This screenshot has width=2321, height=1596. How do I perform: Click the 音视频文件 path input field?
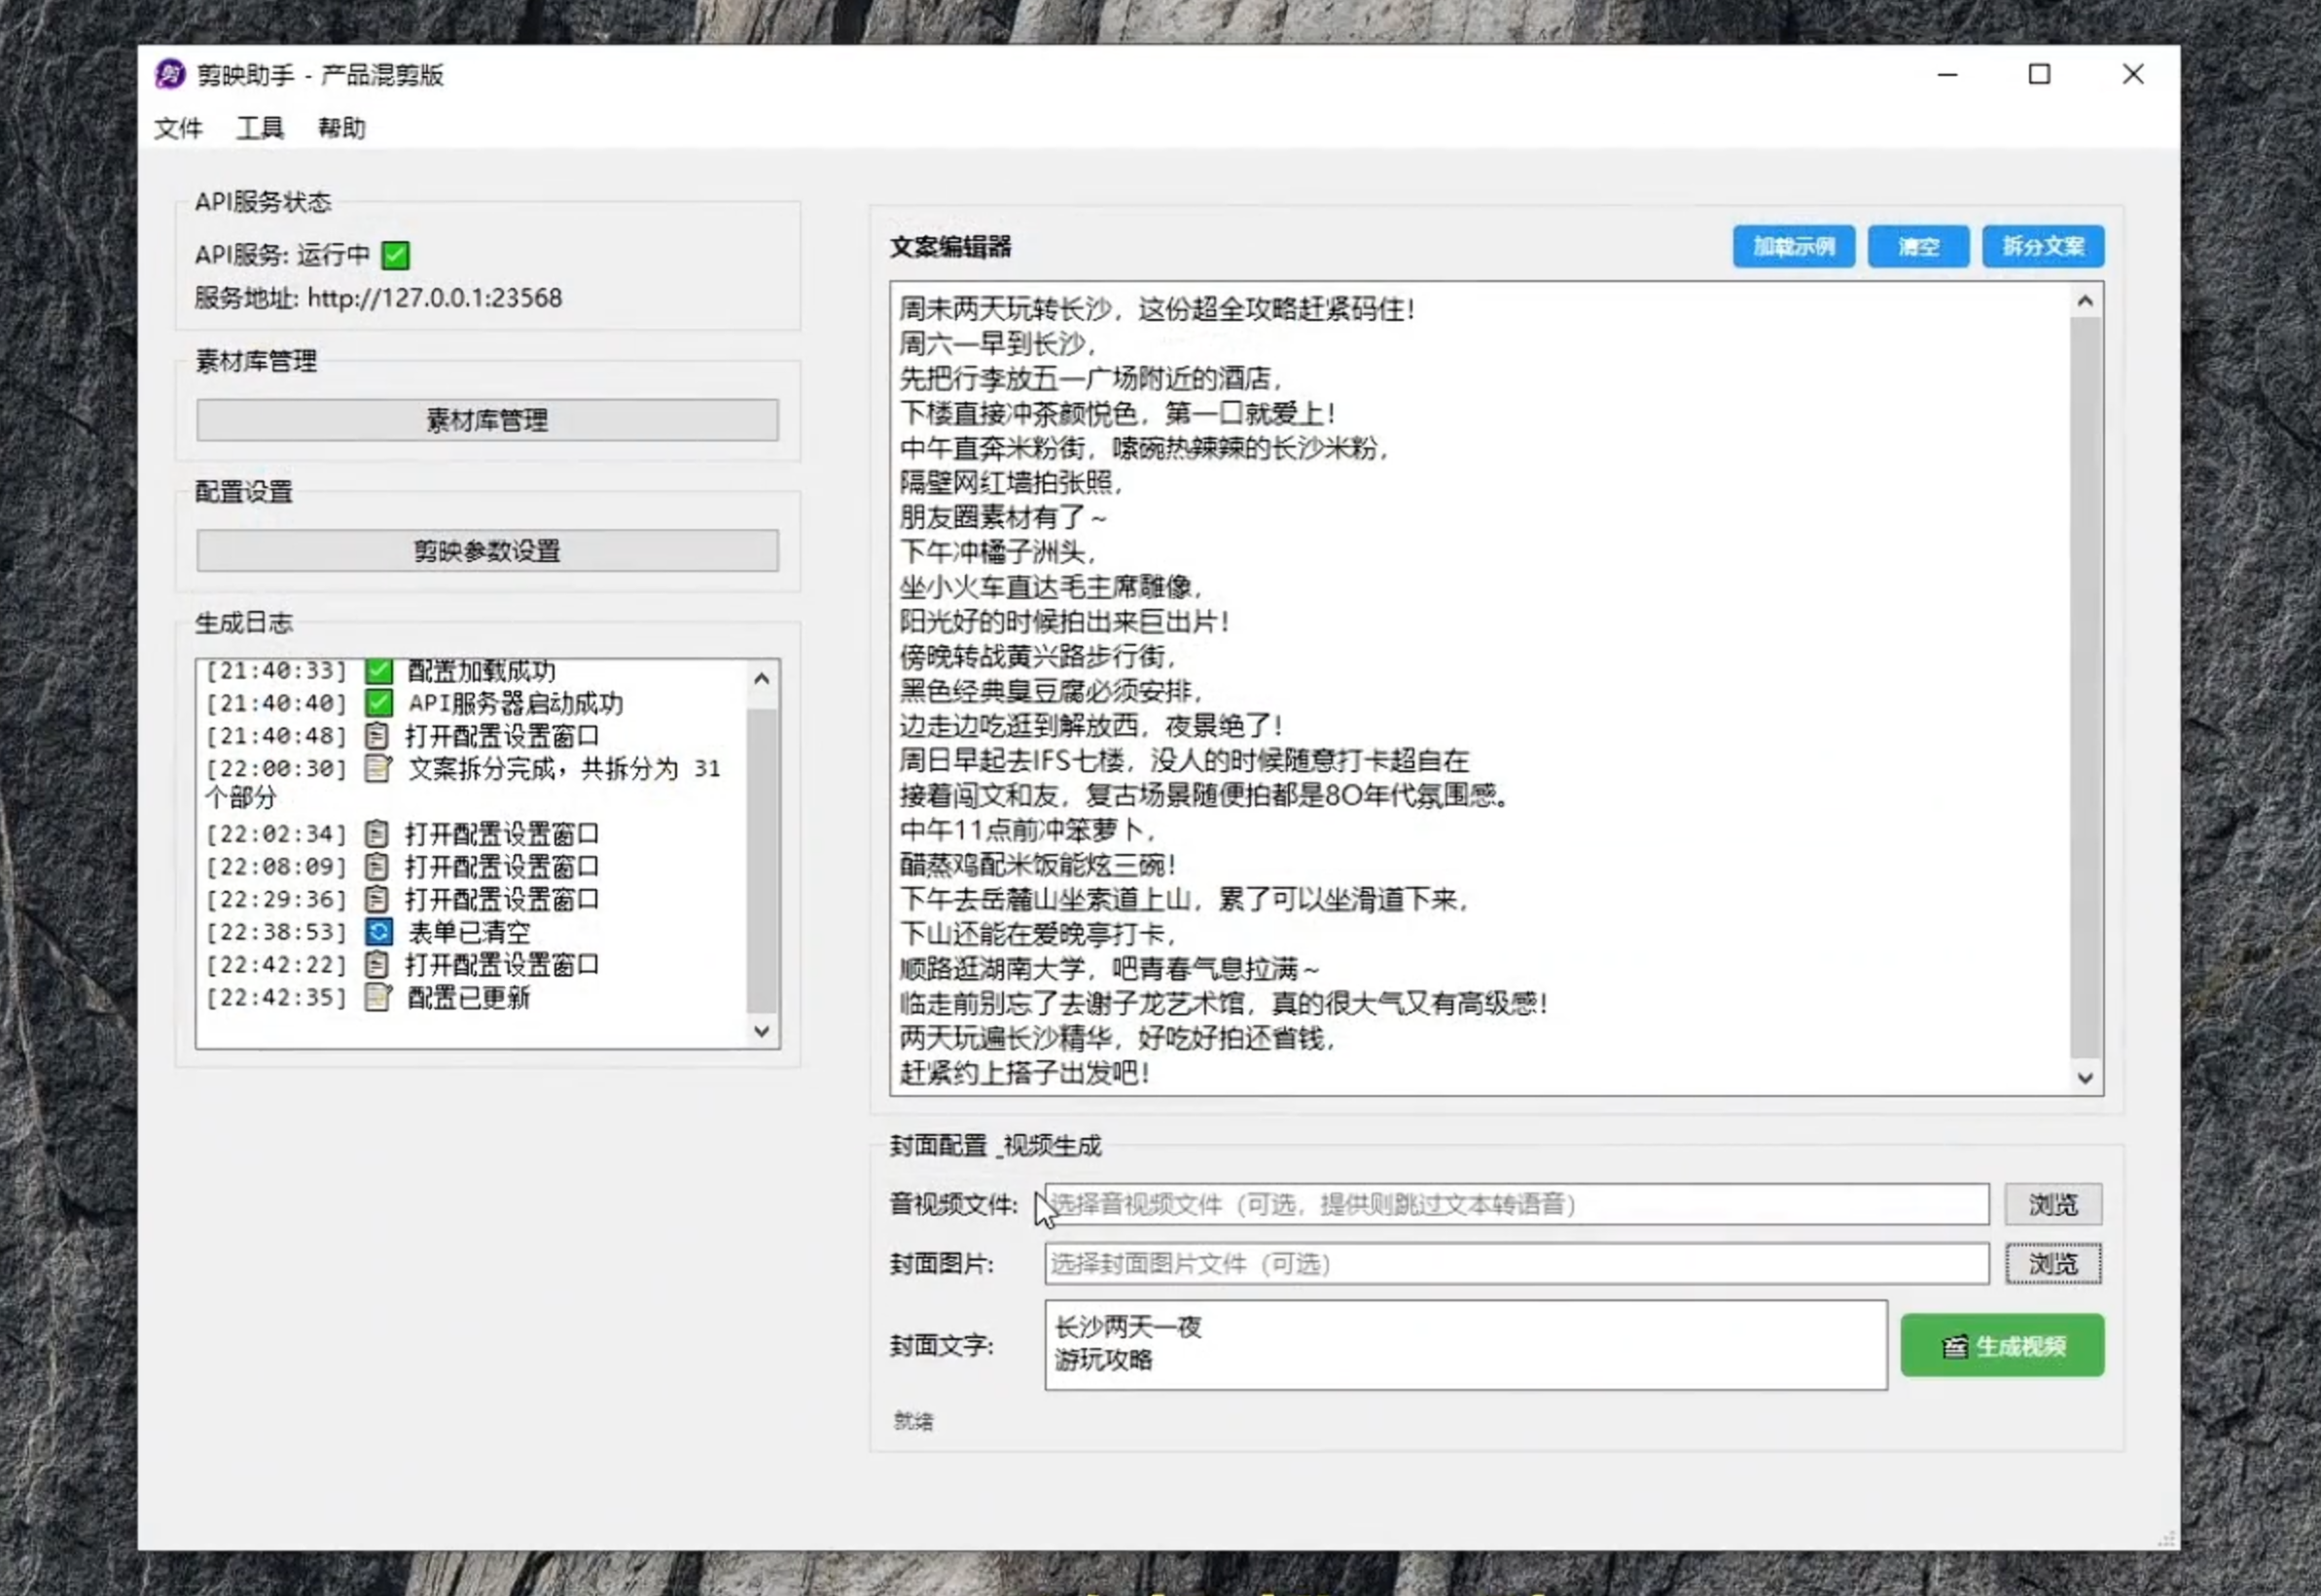coord(1516,1204)
